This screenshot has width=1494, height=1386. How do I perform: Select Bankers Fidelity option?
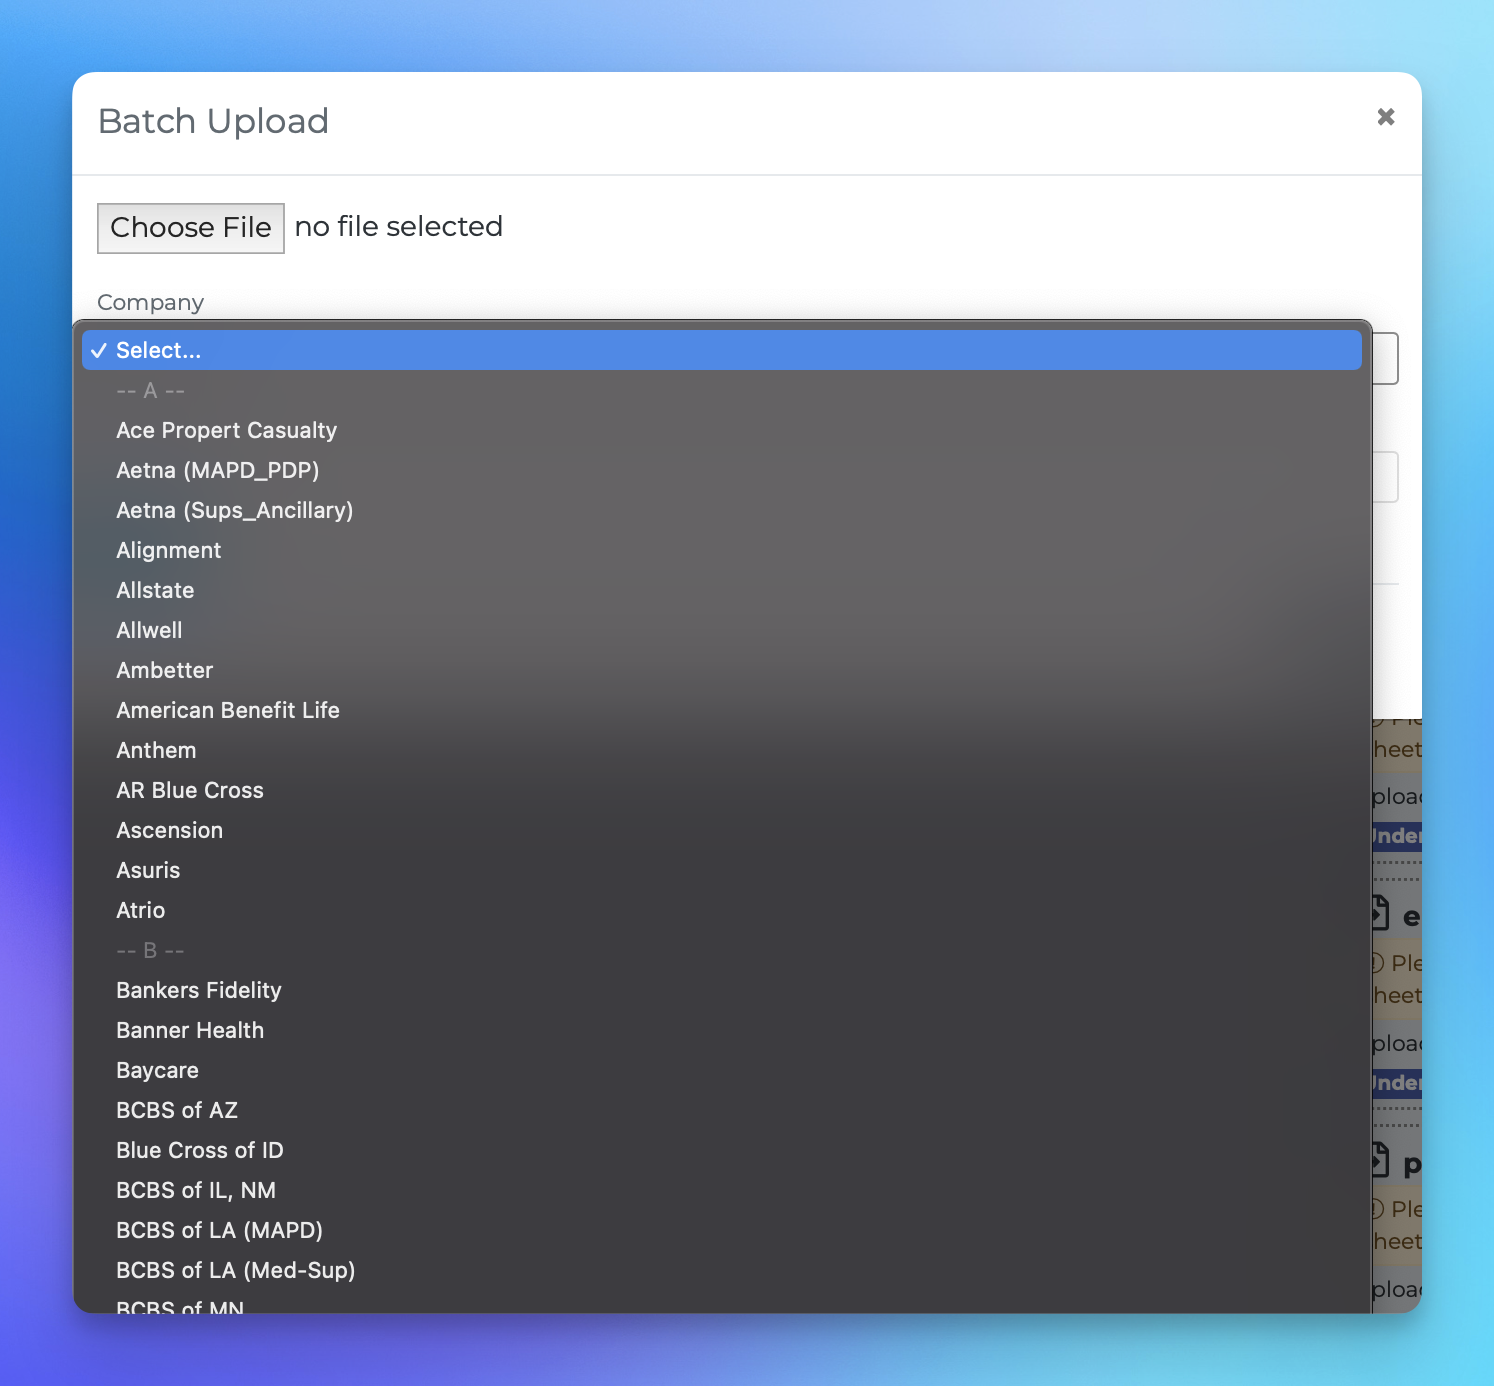722,990
